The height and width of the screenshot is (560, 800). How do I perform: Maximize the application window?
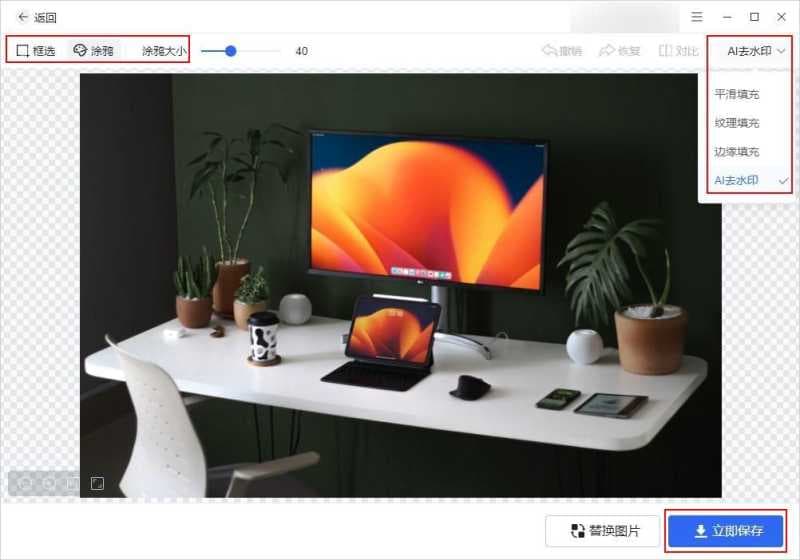pos(754,17)
